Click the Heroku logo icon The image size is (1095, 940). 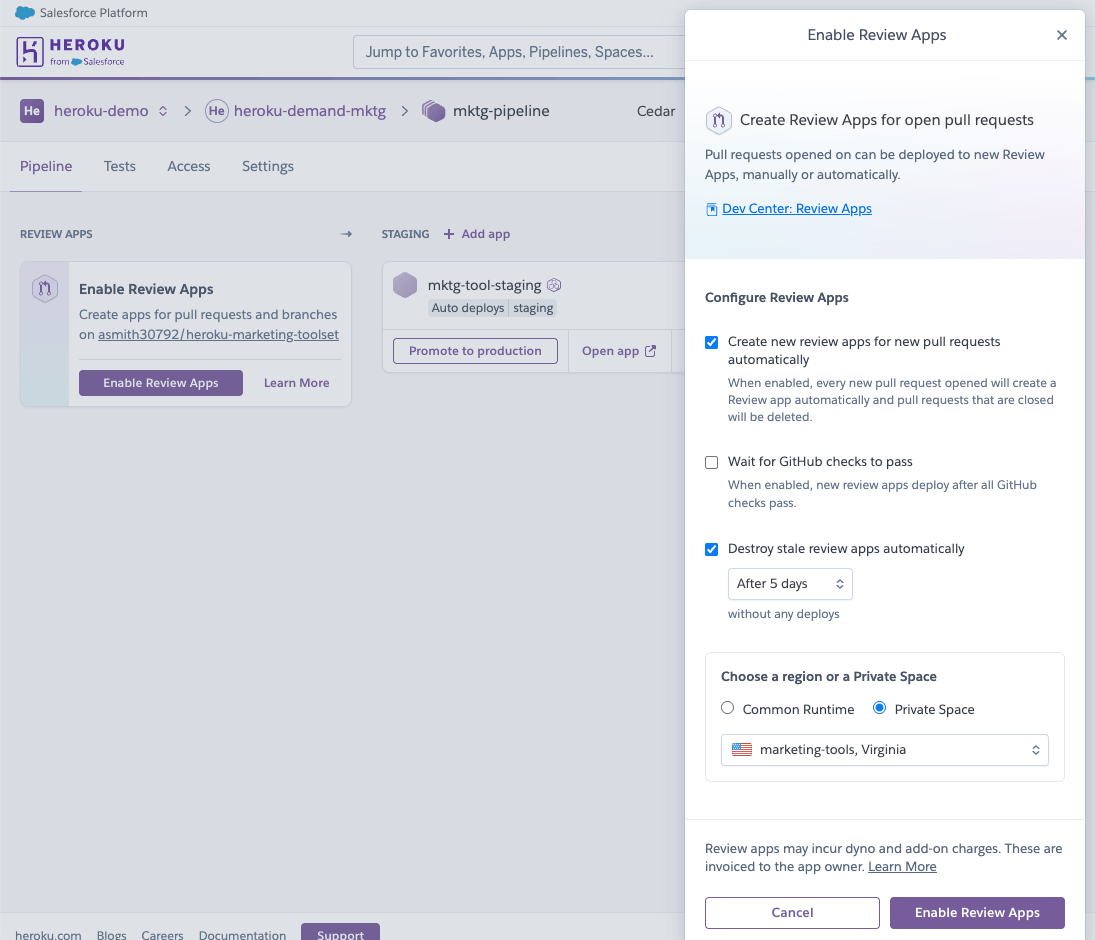point(30,52)
